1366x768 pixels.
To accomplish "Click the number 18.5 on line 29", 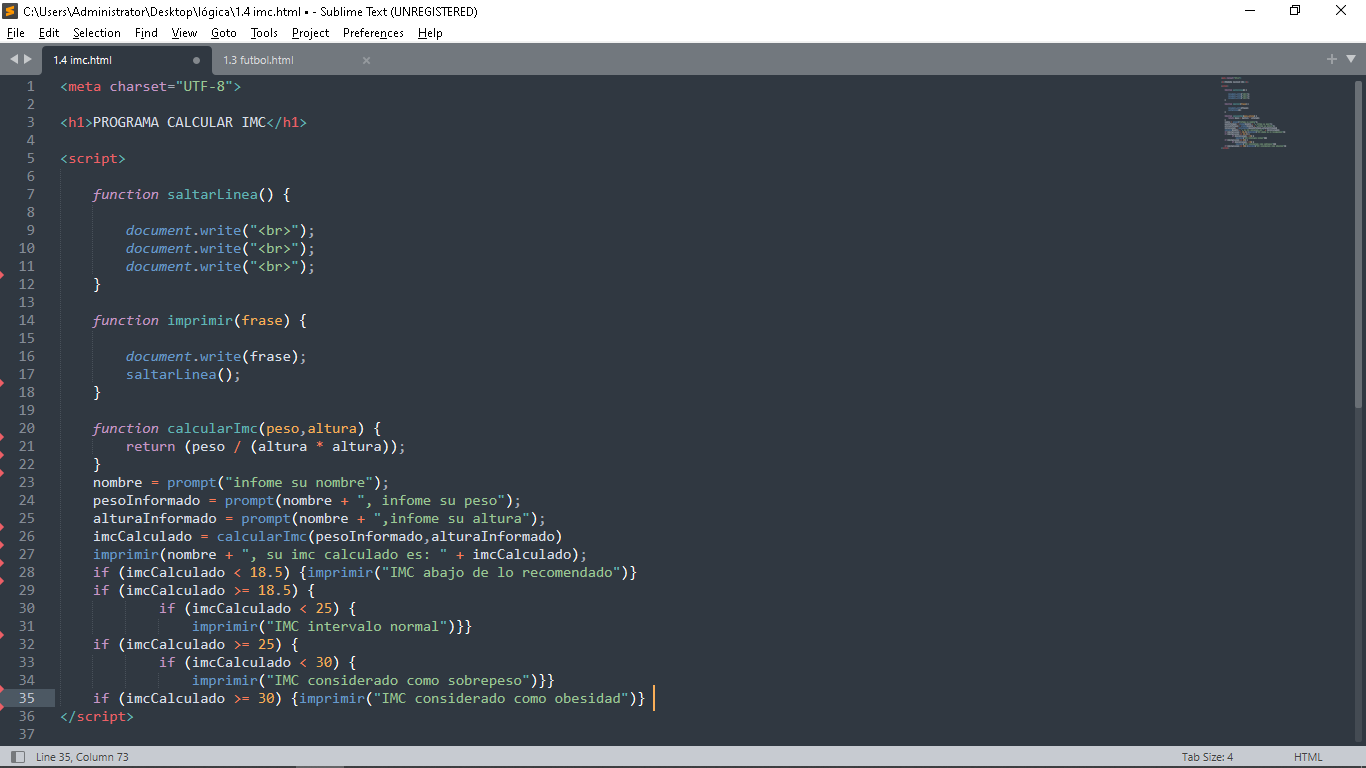I will point(275,590).
